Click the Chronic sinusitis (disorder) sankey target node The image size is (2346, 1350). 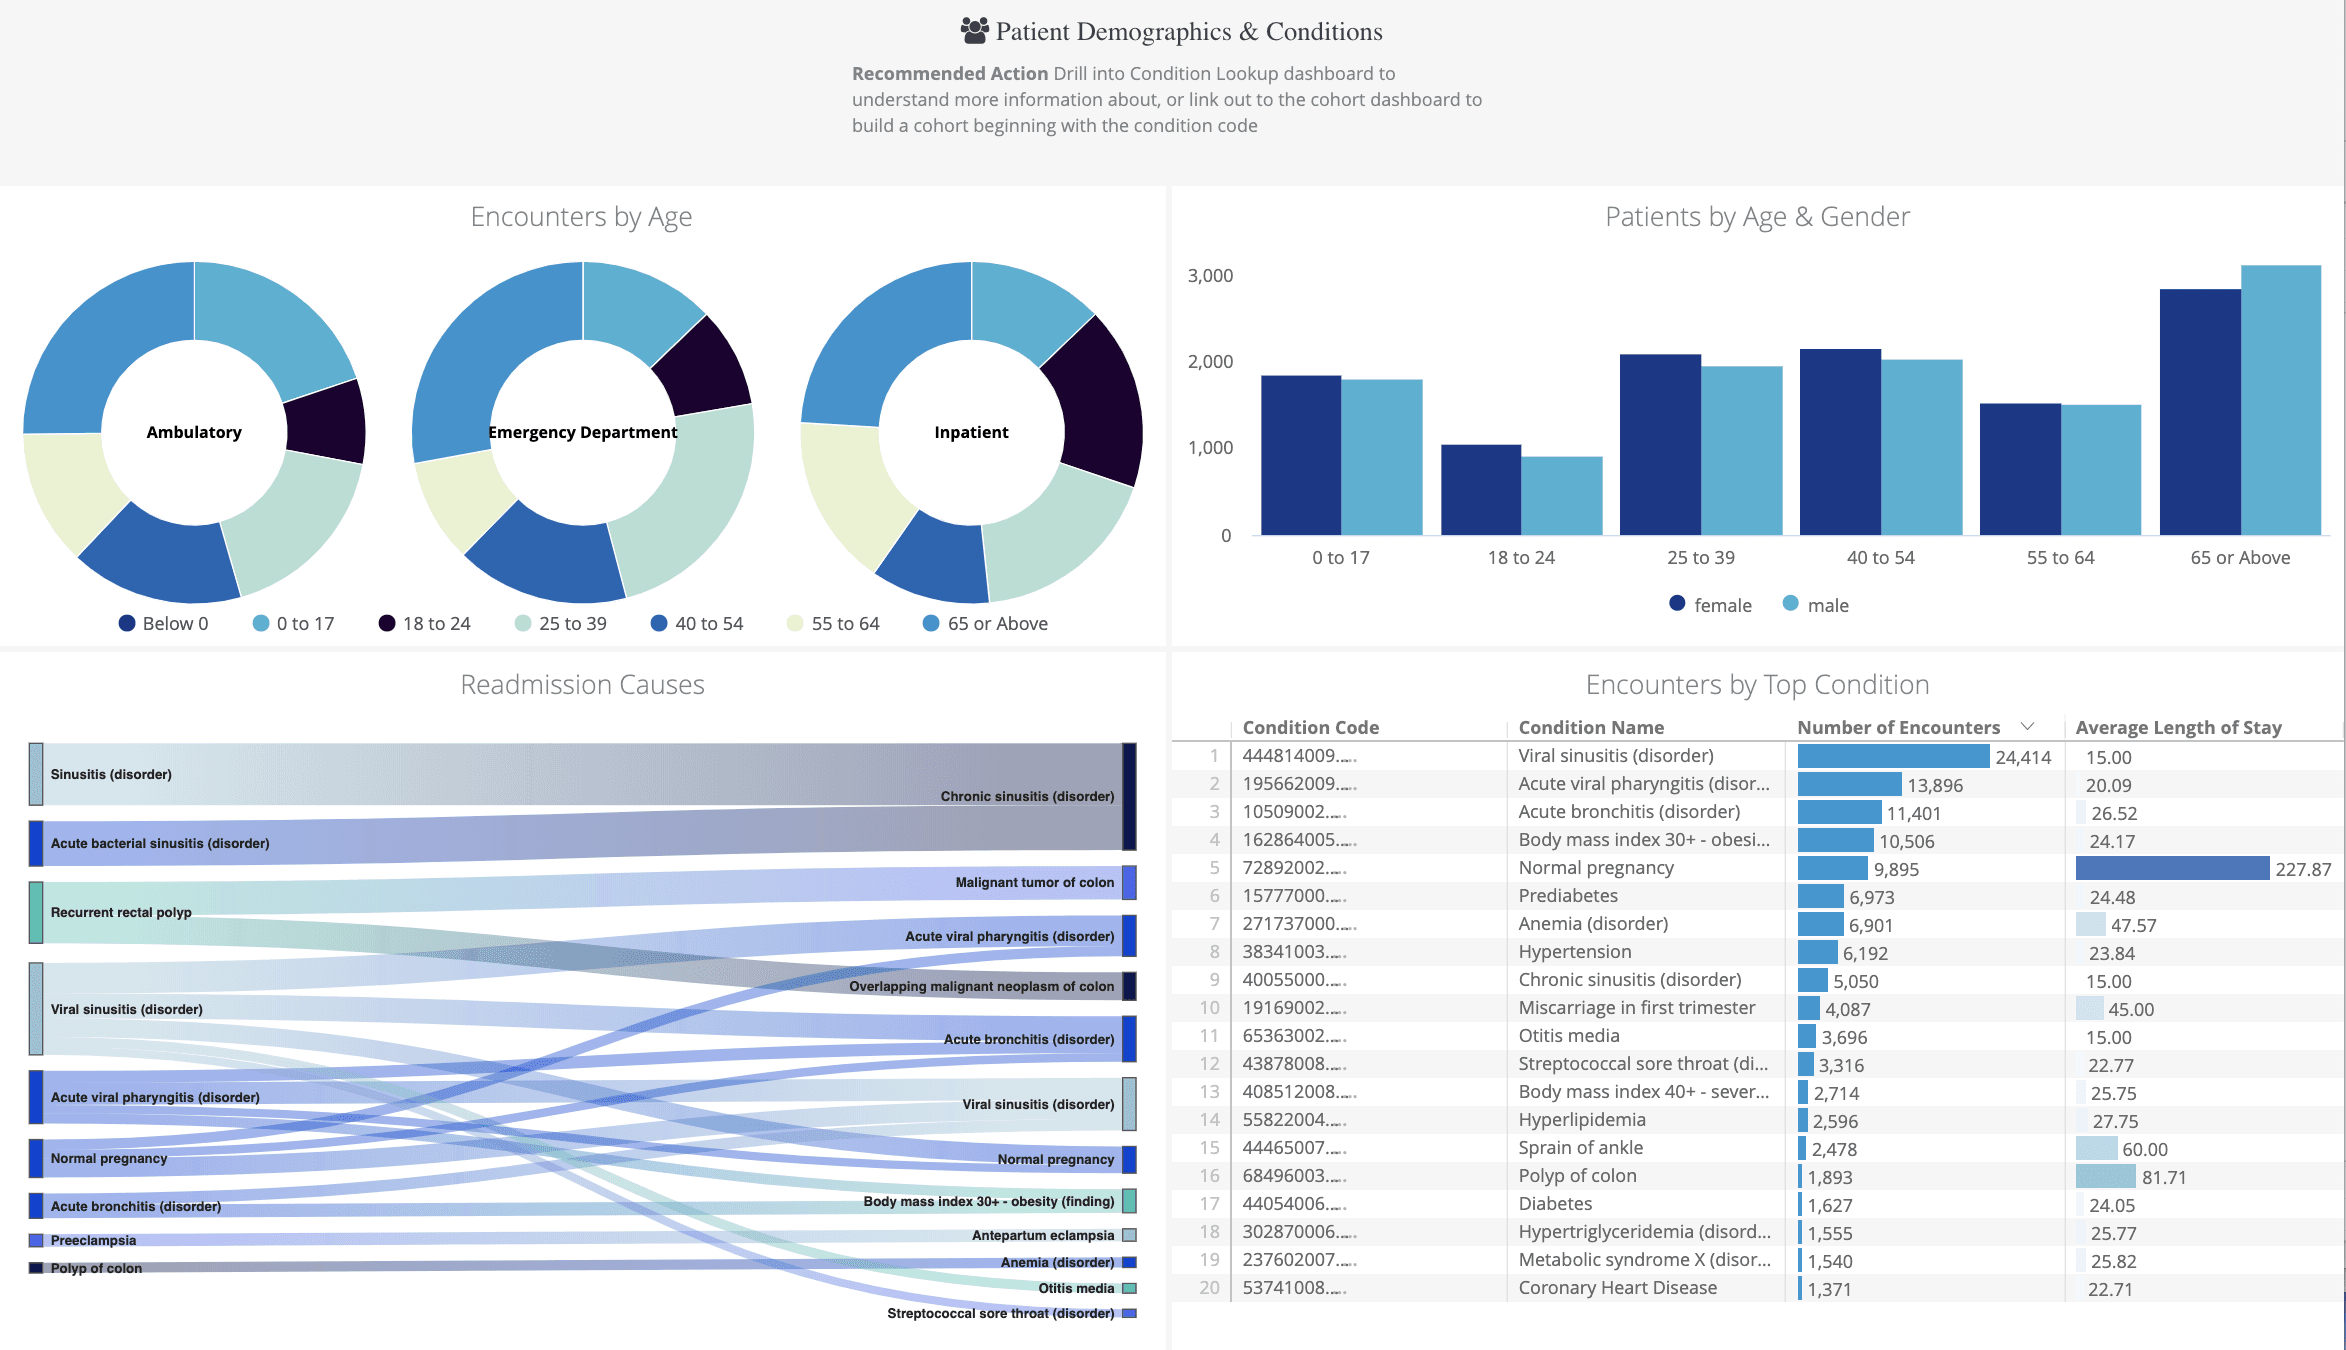point(1129,796)
